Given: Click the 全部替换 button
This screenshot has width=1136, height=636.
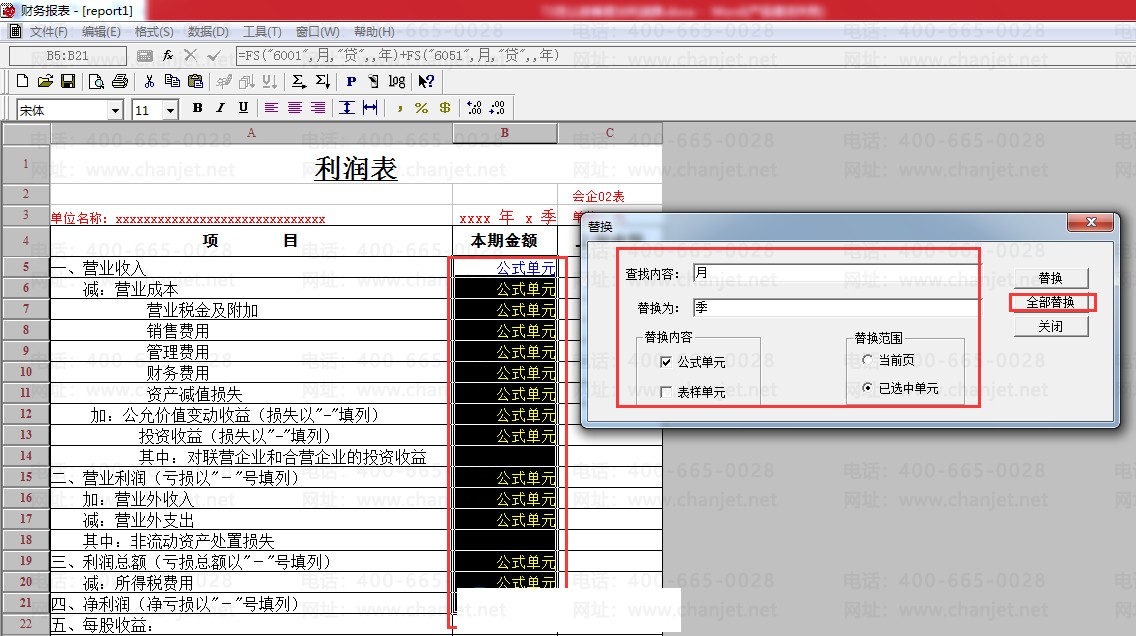Looking at the screenshot, I should (1051, 302).
